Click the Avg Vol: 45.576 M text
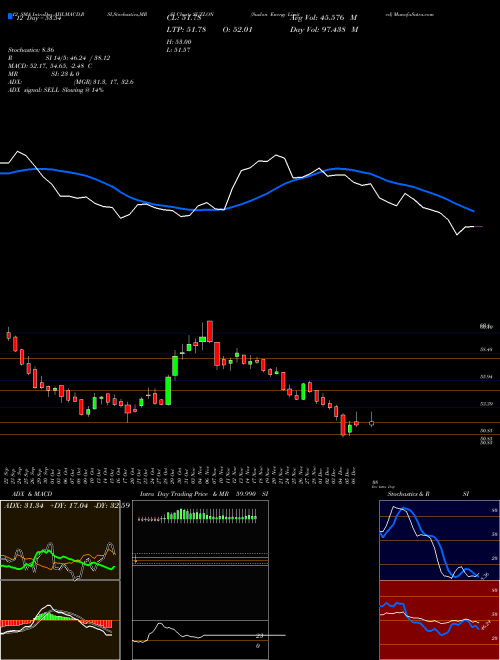Screen dimensions: 500x660 pyautogui.click(x=324, y=17)
